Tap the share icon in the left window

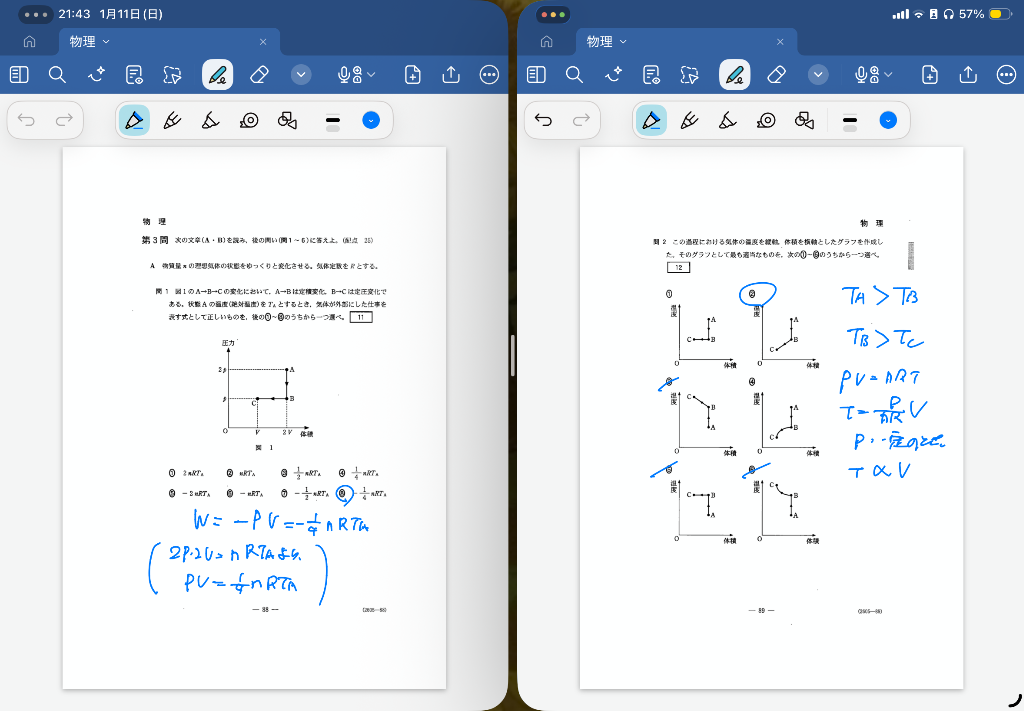(451, 75)
